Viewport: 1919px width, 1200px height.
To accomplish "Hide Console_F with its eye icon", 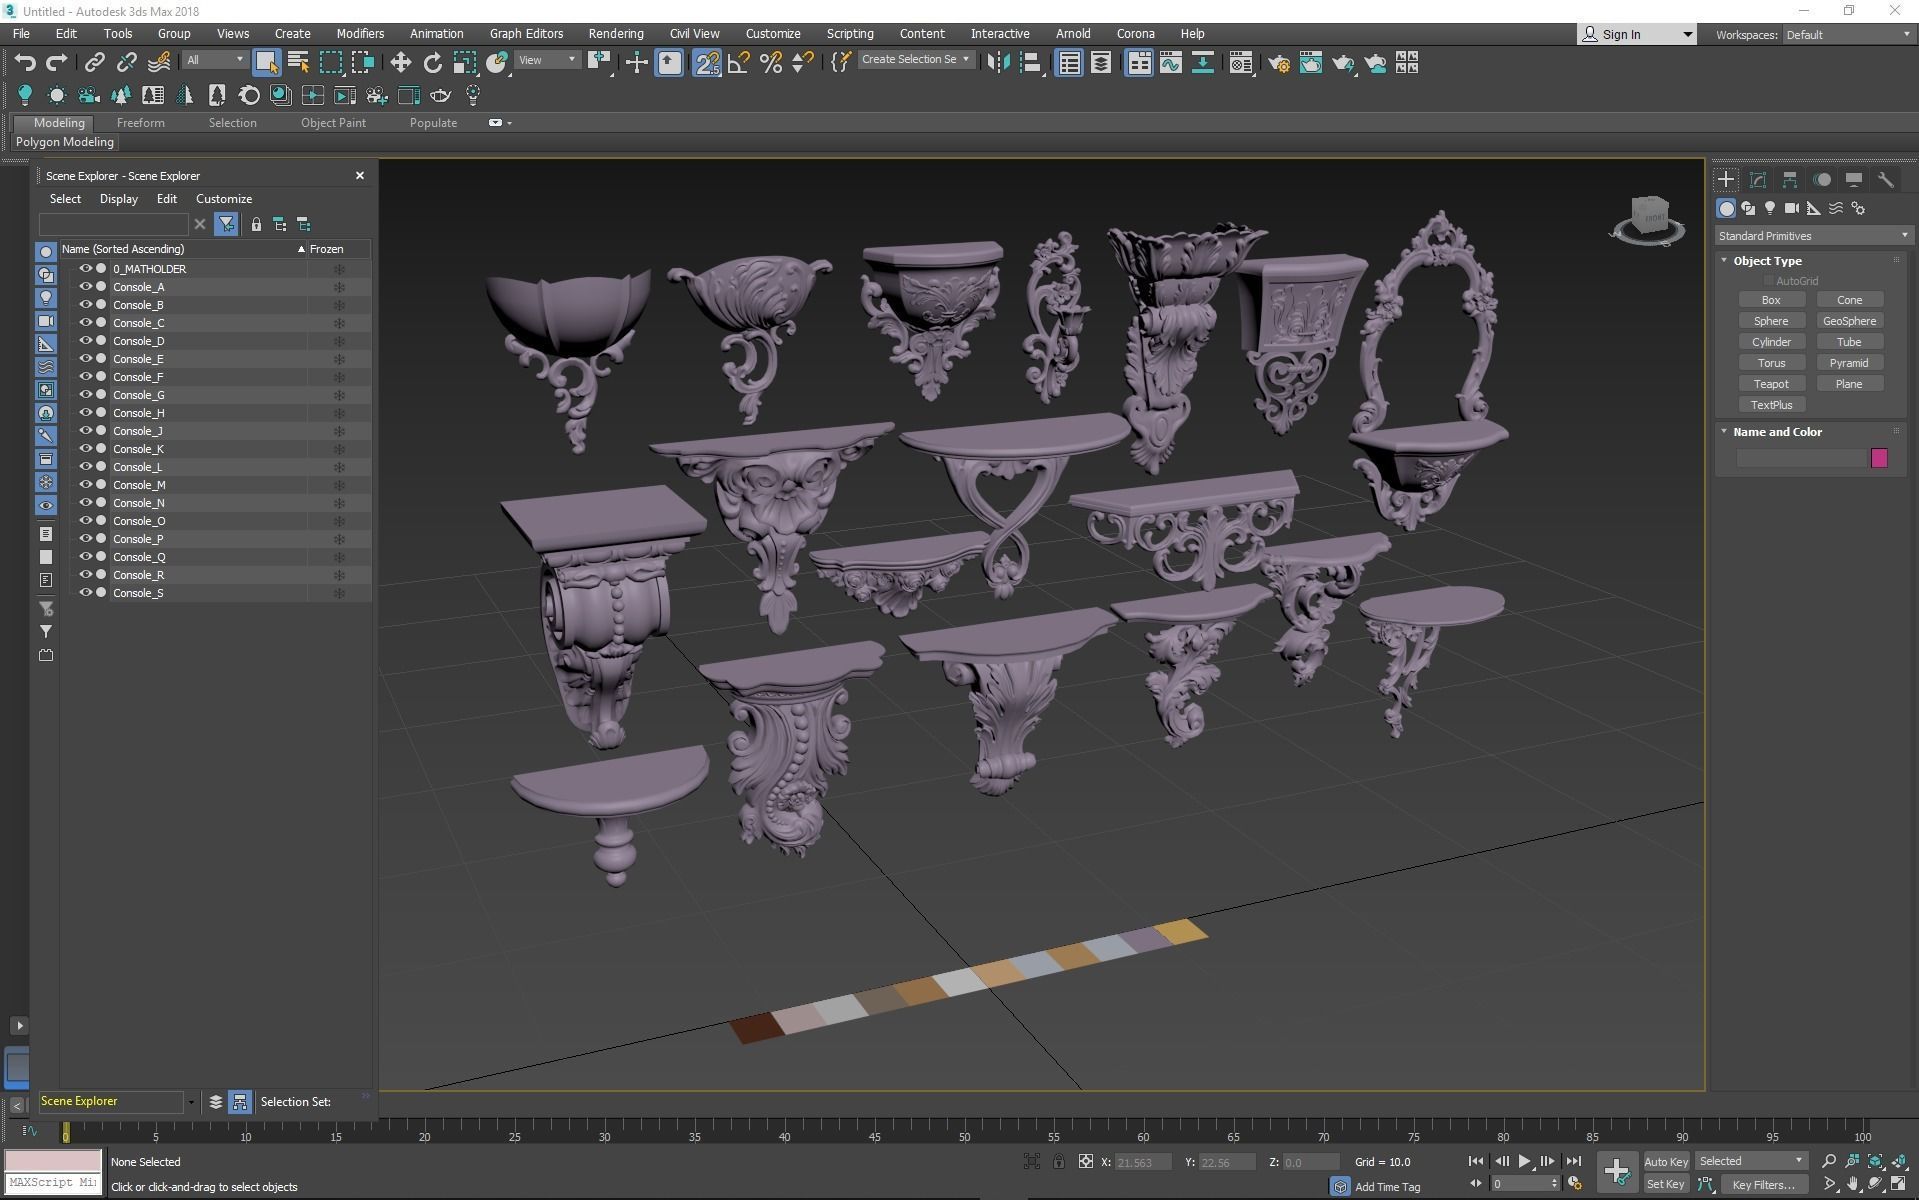I will pyautogui.click(x=86, y=377).
